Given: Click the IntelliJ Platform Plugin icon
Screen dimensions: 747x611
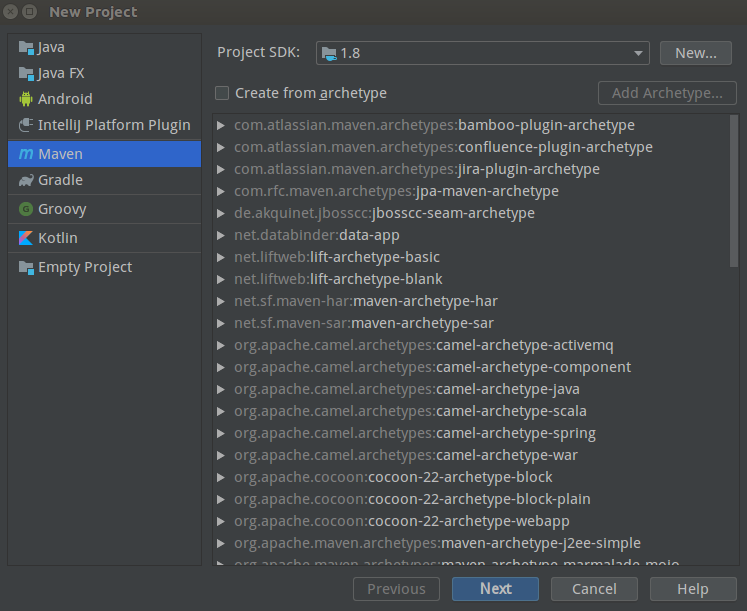Looking at the screenshot, I should [x=26, y=125].
